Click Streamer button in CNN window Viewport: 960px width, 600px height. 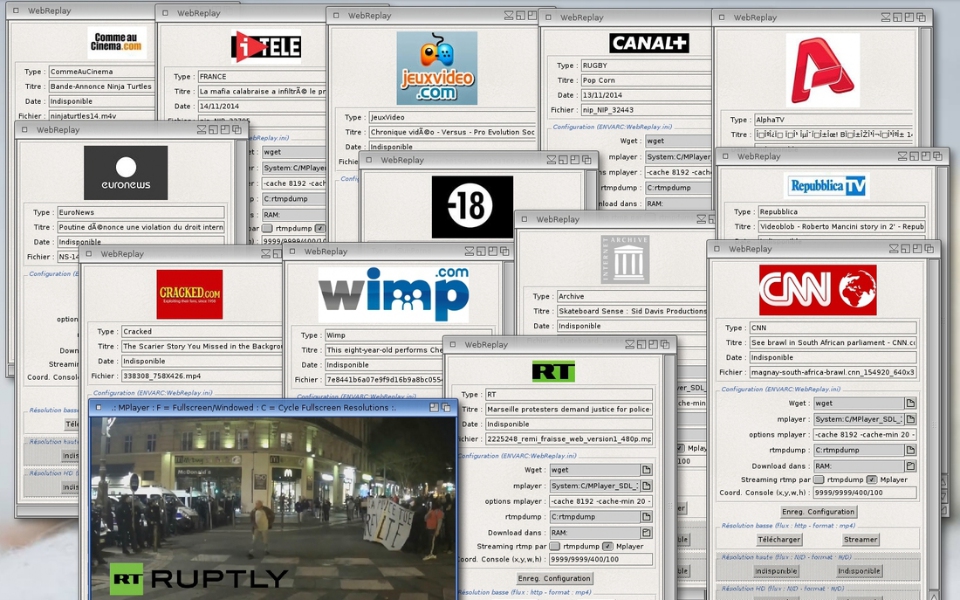[x=860, y=539]
